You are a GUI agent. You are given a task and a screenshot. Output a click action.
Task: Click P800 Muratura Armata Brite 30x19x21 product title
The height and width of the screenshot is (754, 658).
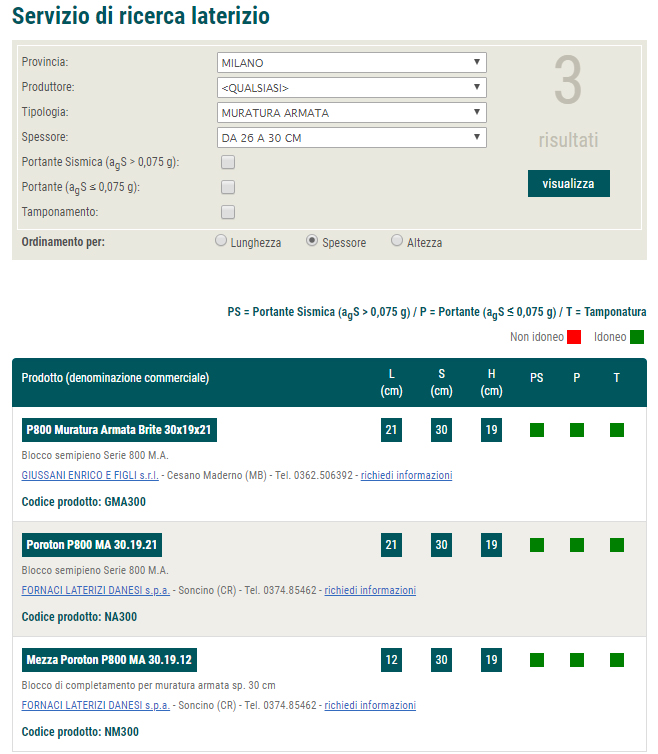point(119,430)
